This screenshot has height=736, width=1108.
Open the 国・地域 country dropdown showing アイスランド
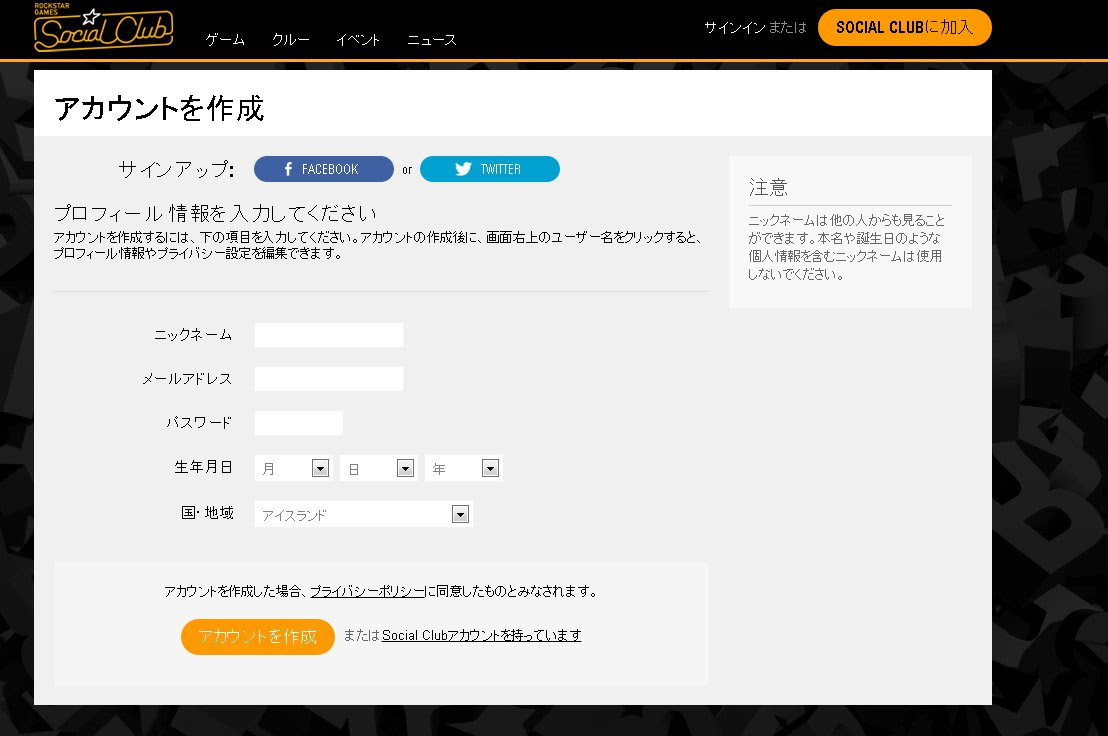[363, 514]
